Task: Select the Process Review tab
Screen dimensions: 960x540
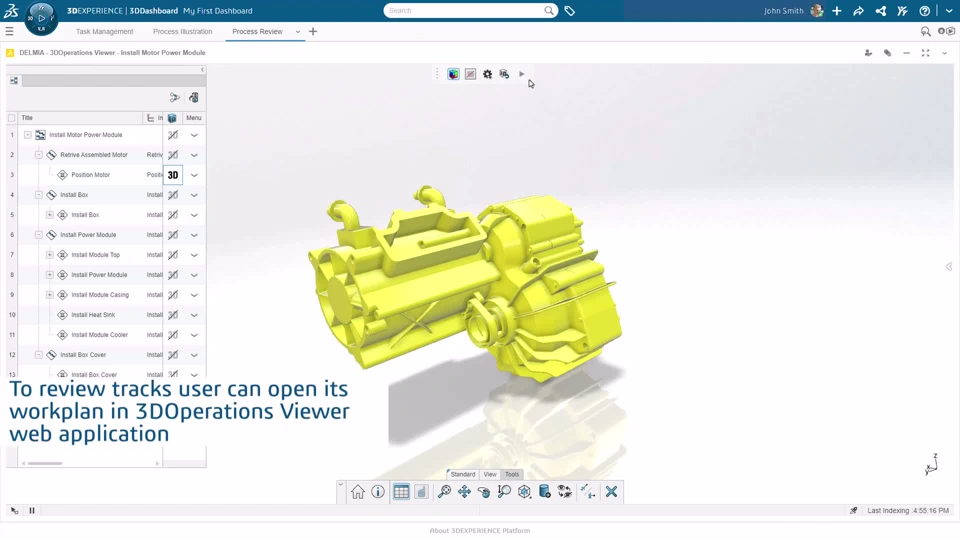Action: [x=257, y=31]
